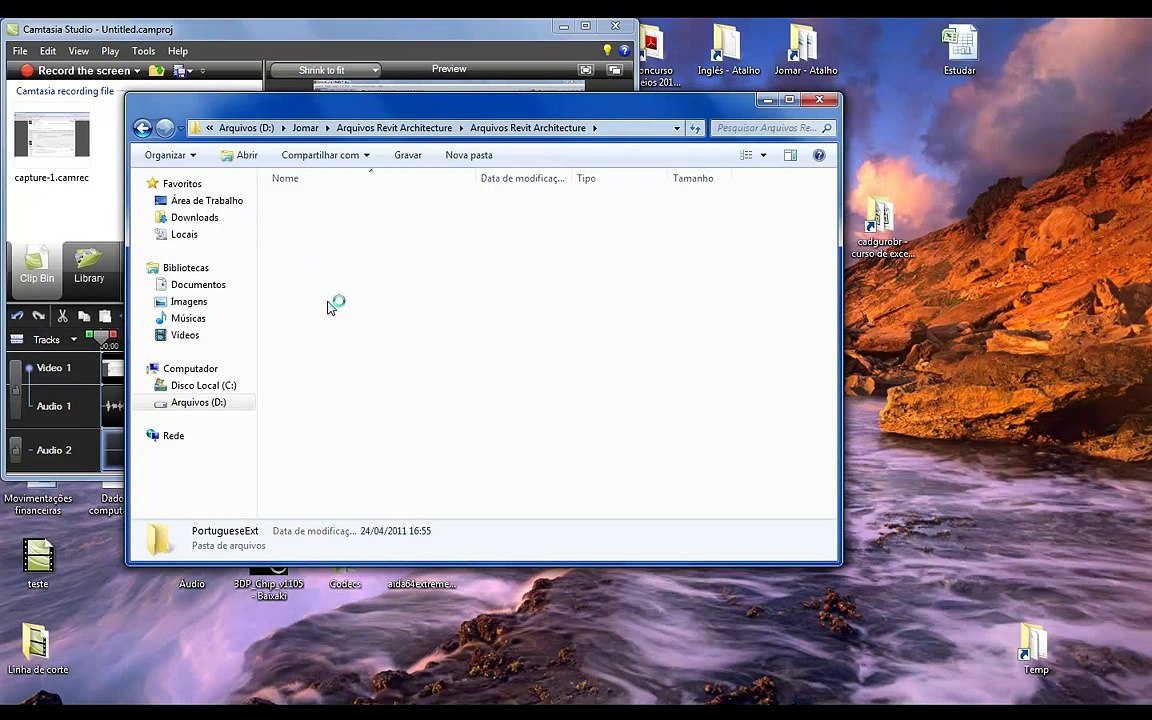
Task: Select Músicas under Bibliotecas
Action: [x=180, y=318]
